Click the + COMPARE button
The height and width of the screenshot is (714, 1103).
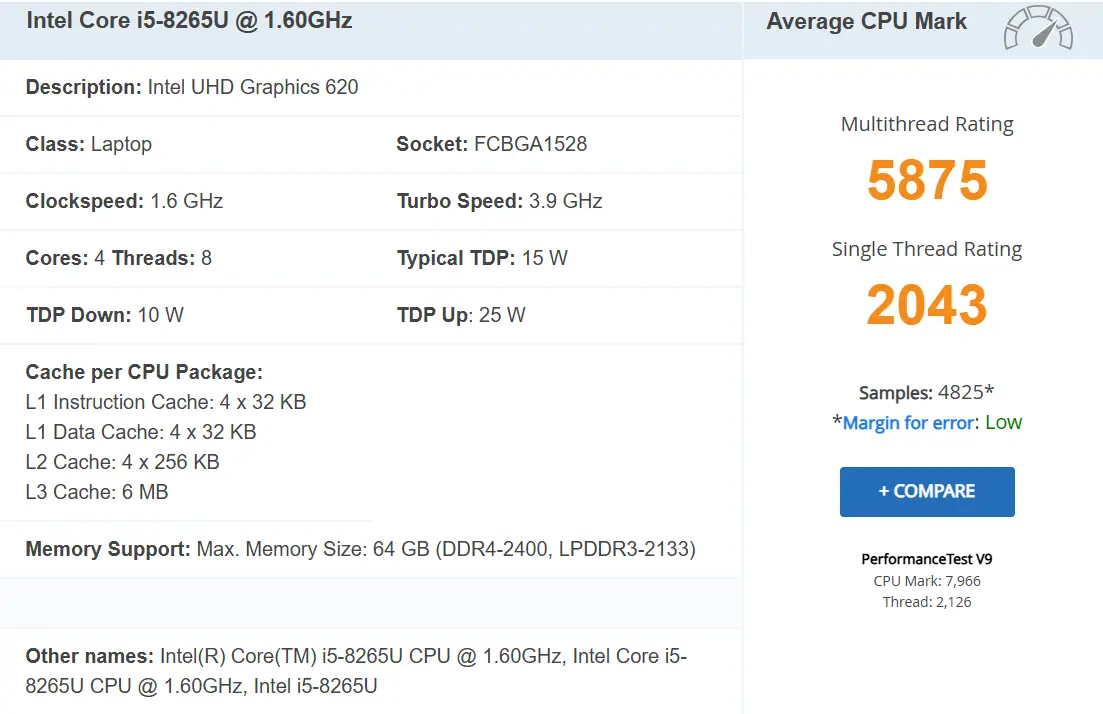pyautogui.click(x=926, y=491)
